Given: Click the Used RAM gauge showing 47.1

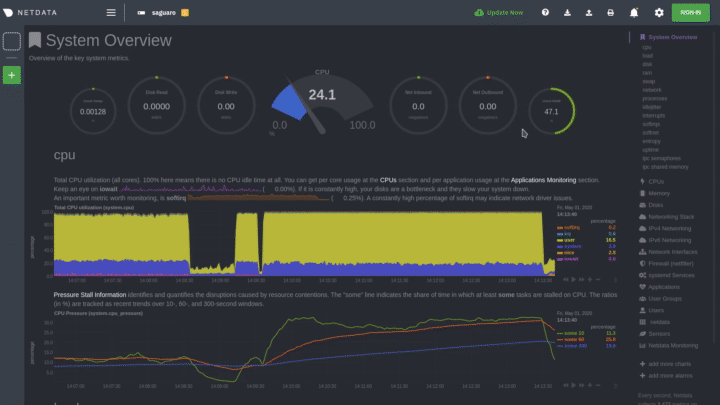Looking at the screenshot, I should [x=551, y=111].
